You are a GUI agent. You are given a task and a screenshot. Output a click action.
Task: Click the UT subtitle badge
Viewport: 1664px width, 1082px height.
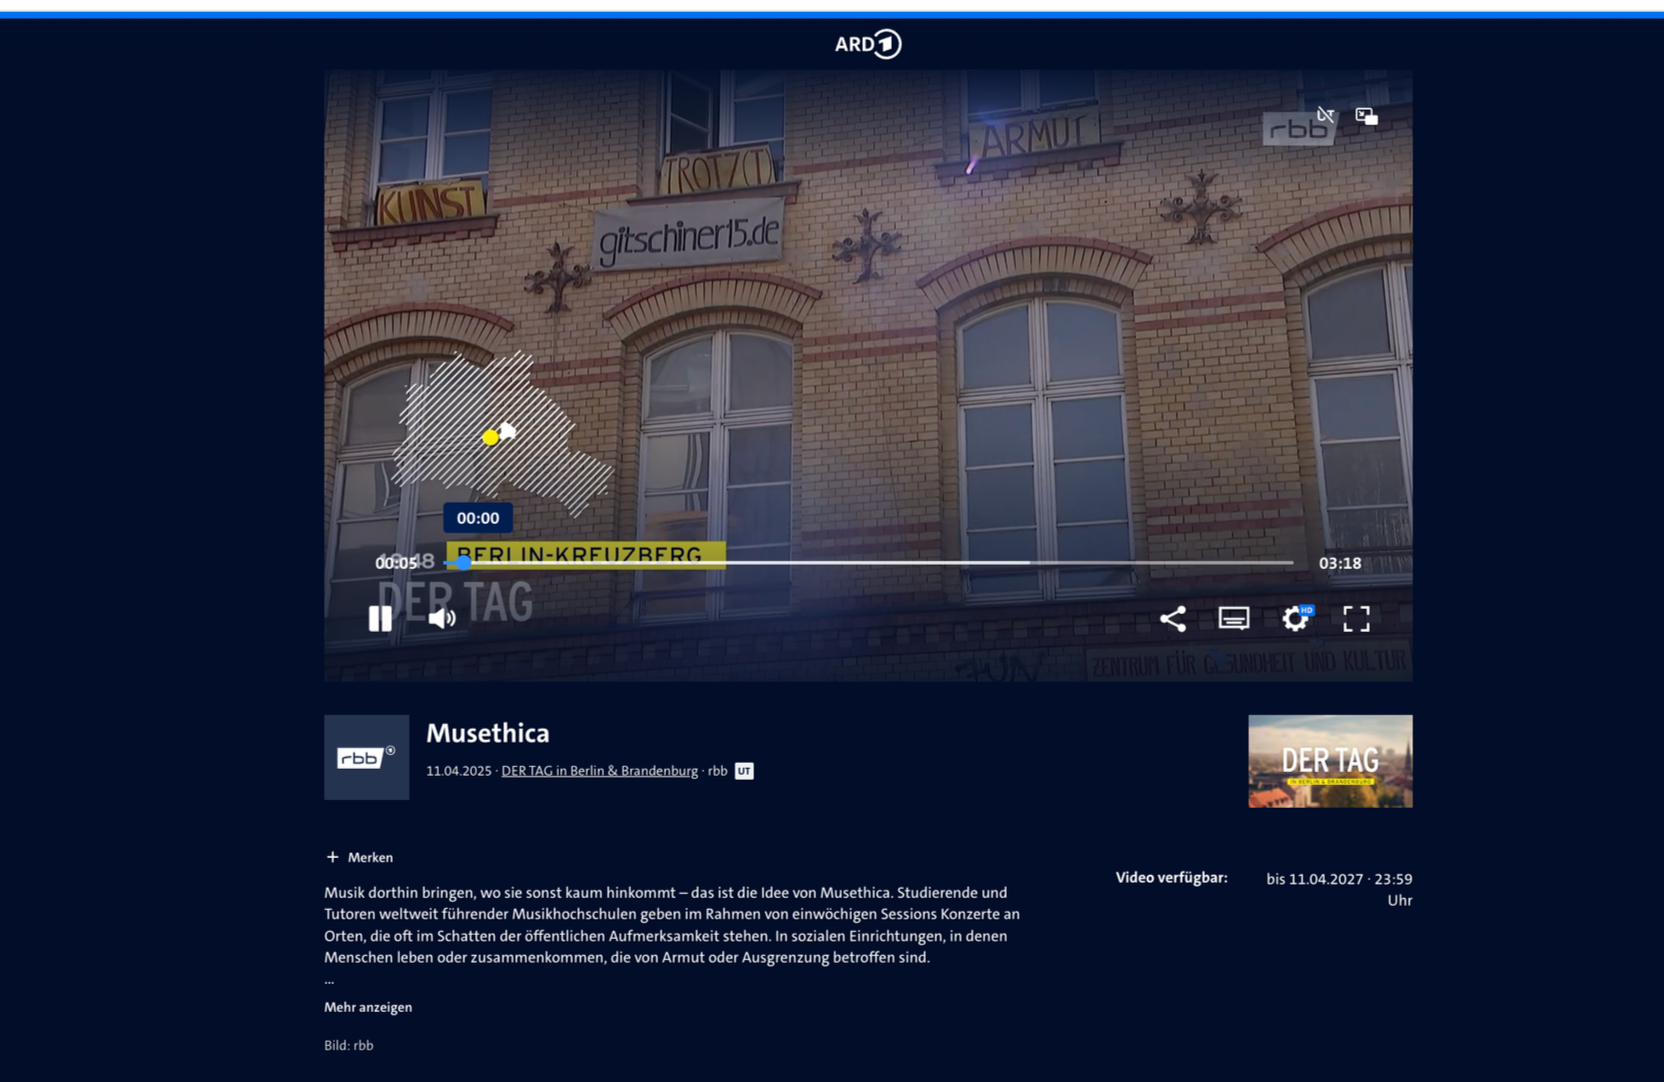pyautogui.click(x=744, y=771)
